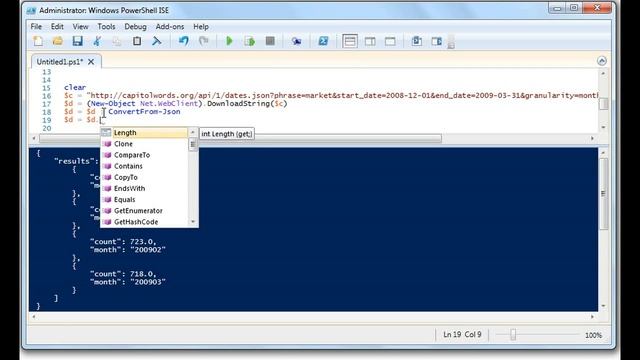This screenshot has width=640, height=360.
Task: Choose Clone in the IntelliSense list
Action: [x=144, y=144]
